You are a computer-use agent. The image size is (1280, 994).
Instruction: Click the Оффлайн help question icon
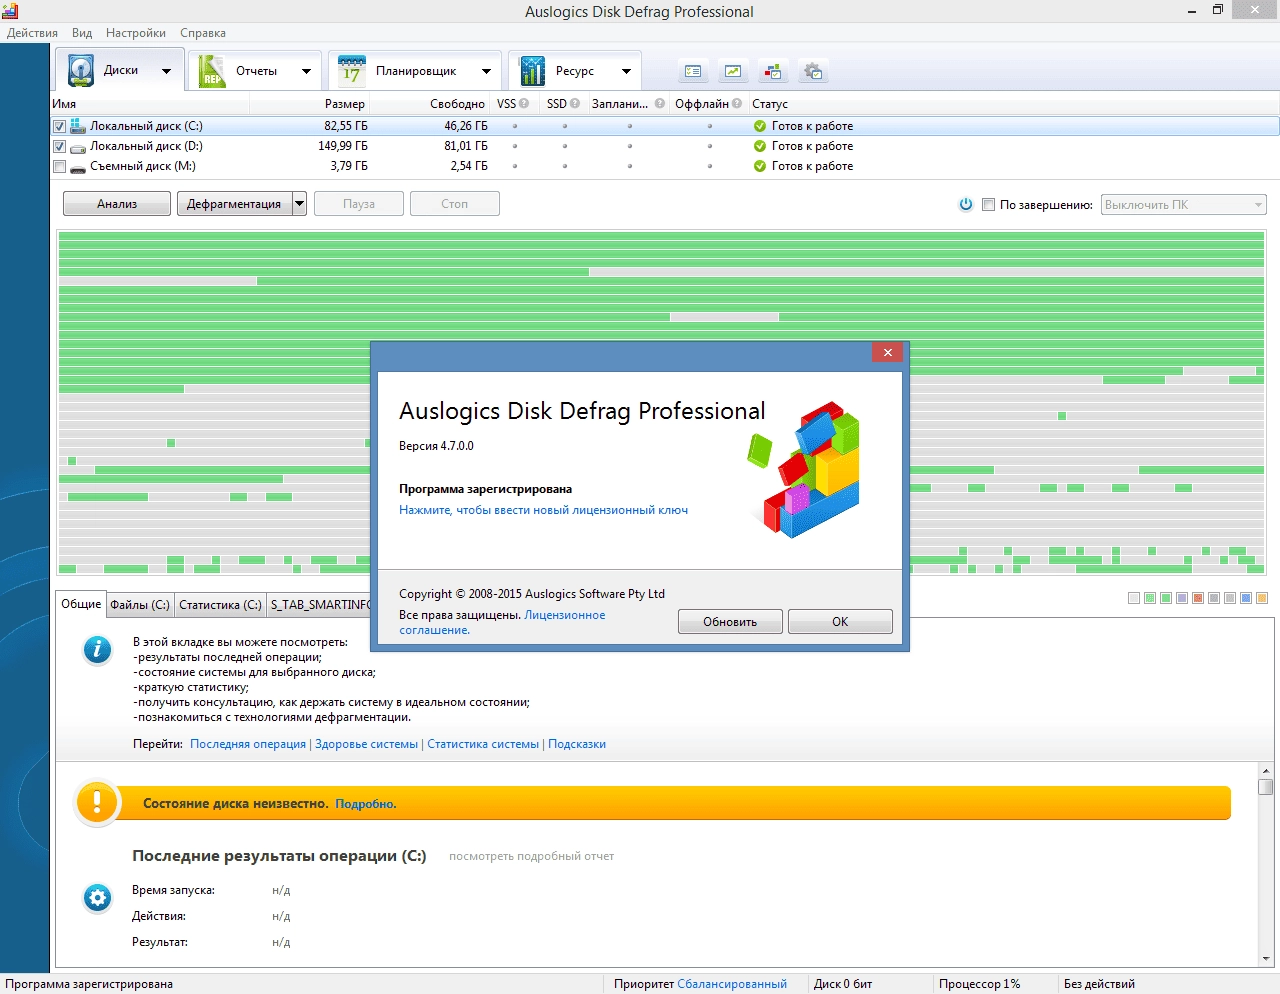coord(737,103)
